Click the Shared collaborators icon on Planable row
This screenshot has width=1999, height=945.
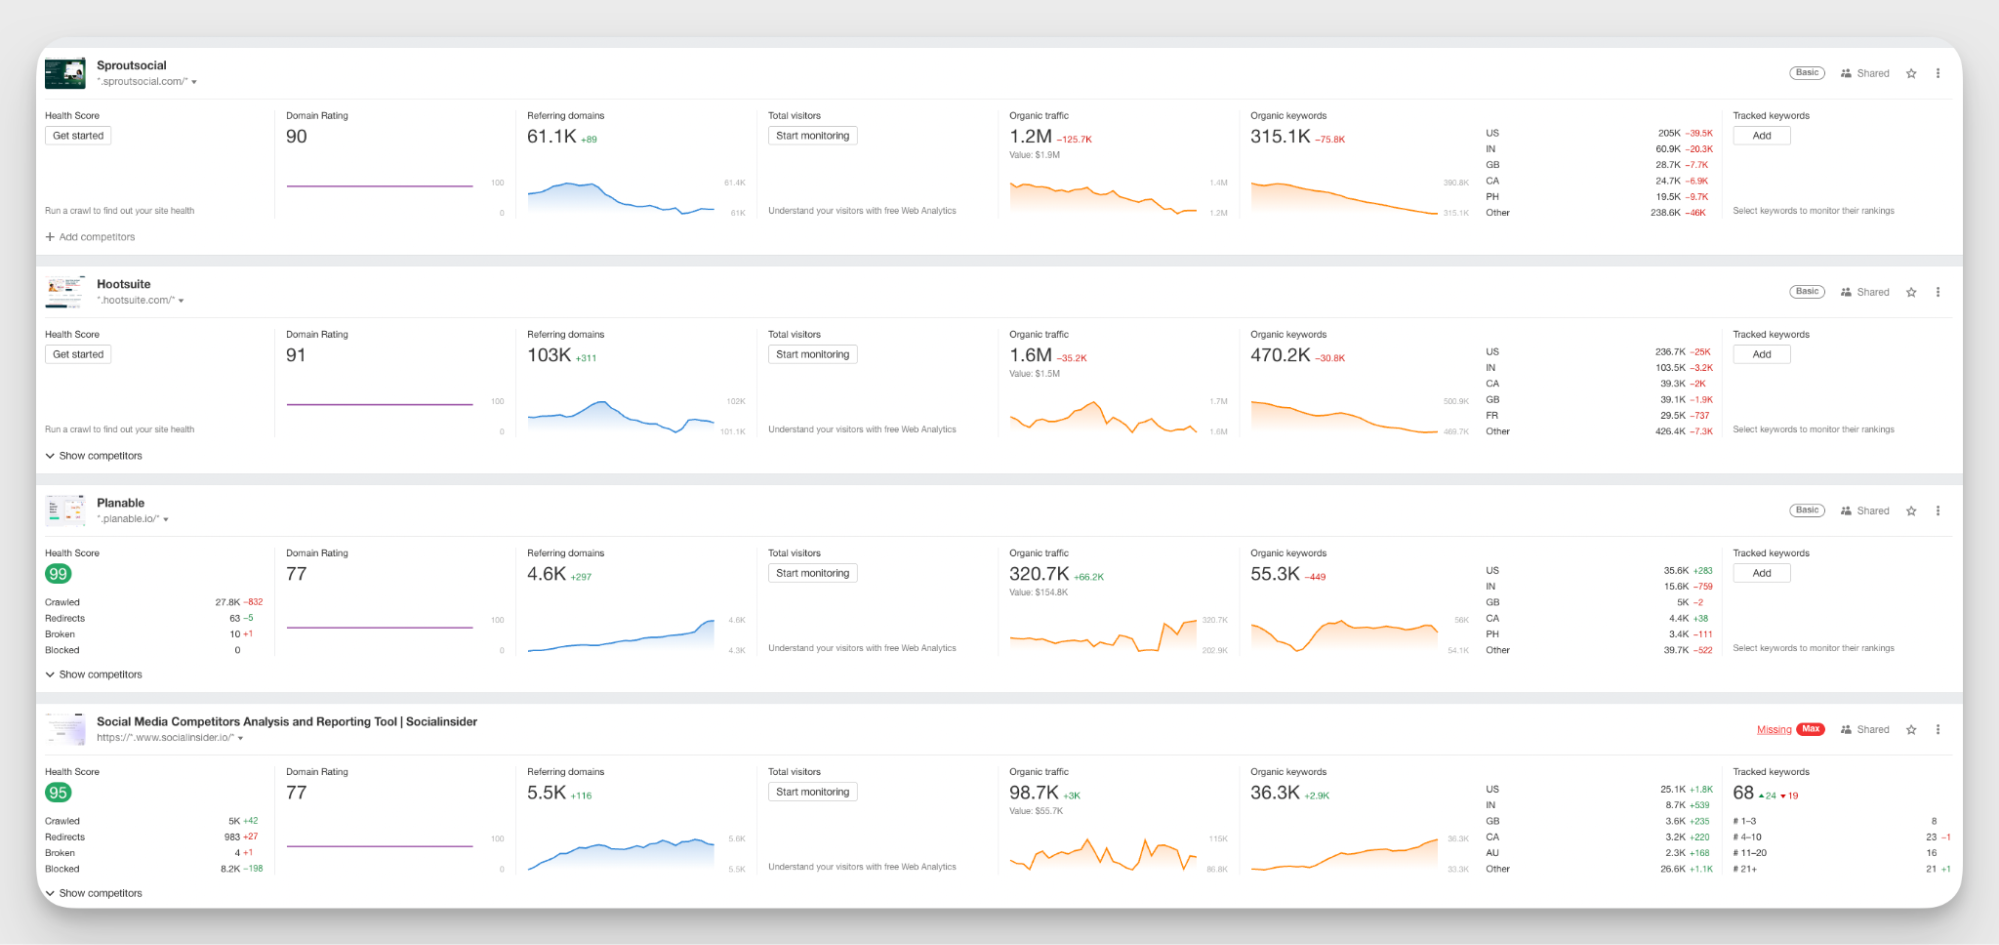(x=1846, y=510)
